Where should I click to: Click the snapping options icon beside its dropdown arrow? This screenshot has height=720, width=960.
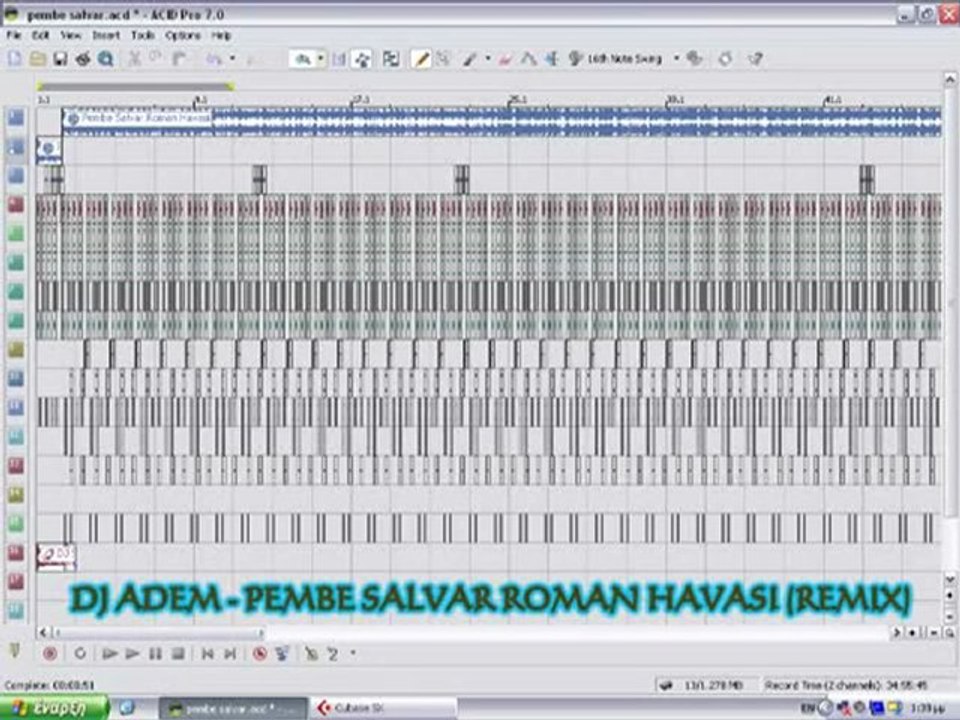(x=303, y=59)
